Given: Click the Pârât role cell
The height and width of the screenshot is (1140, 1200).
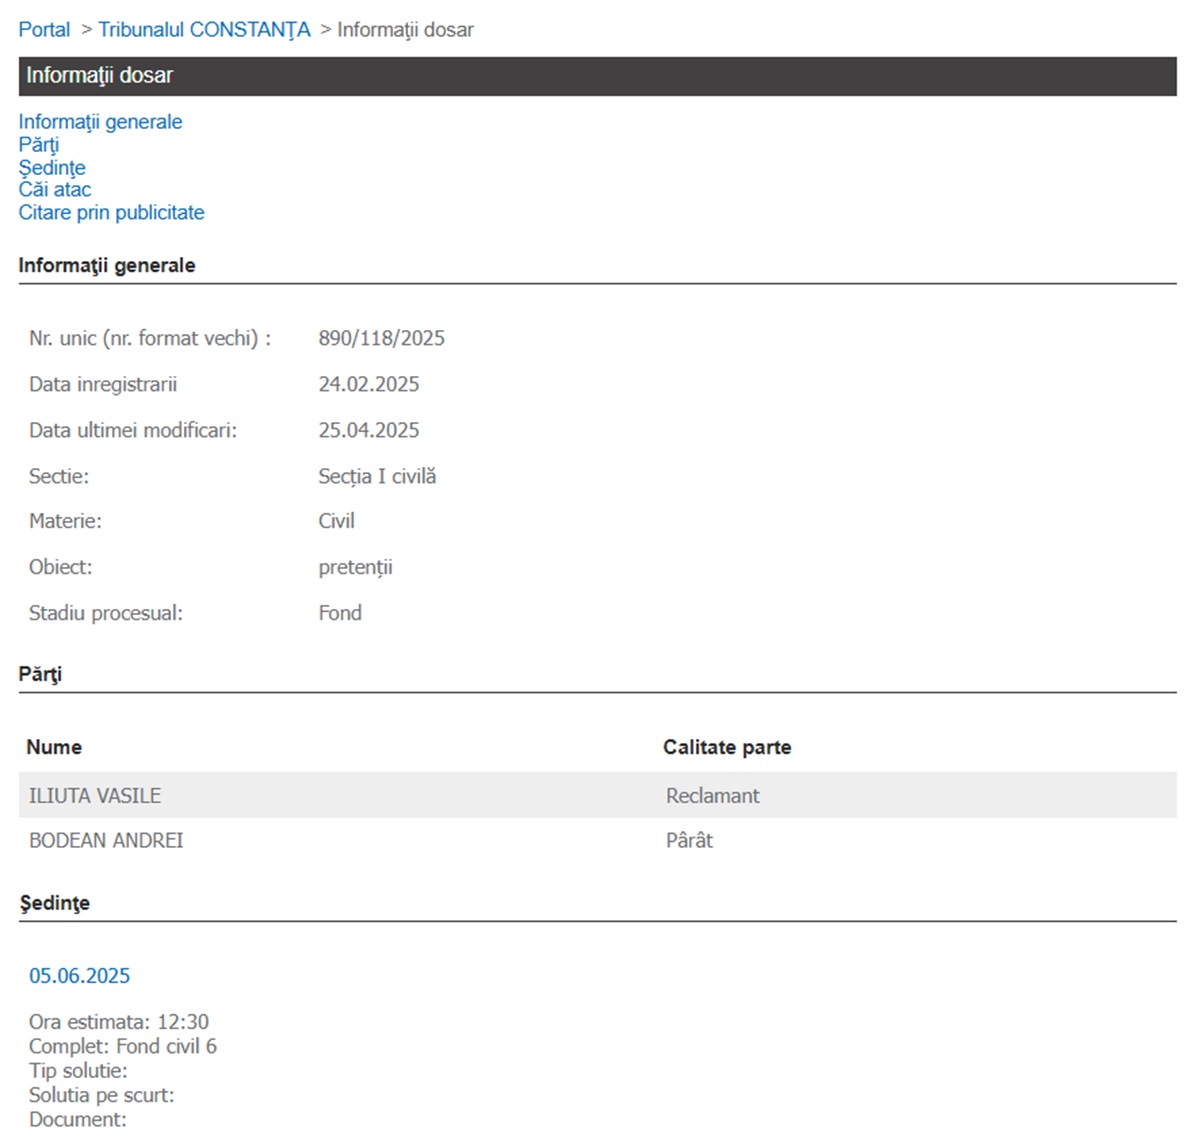Looking at the screenshot, I should 689,841.
